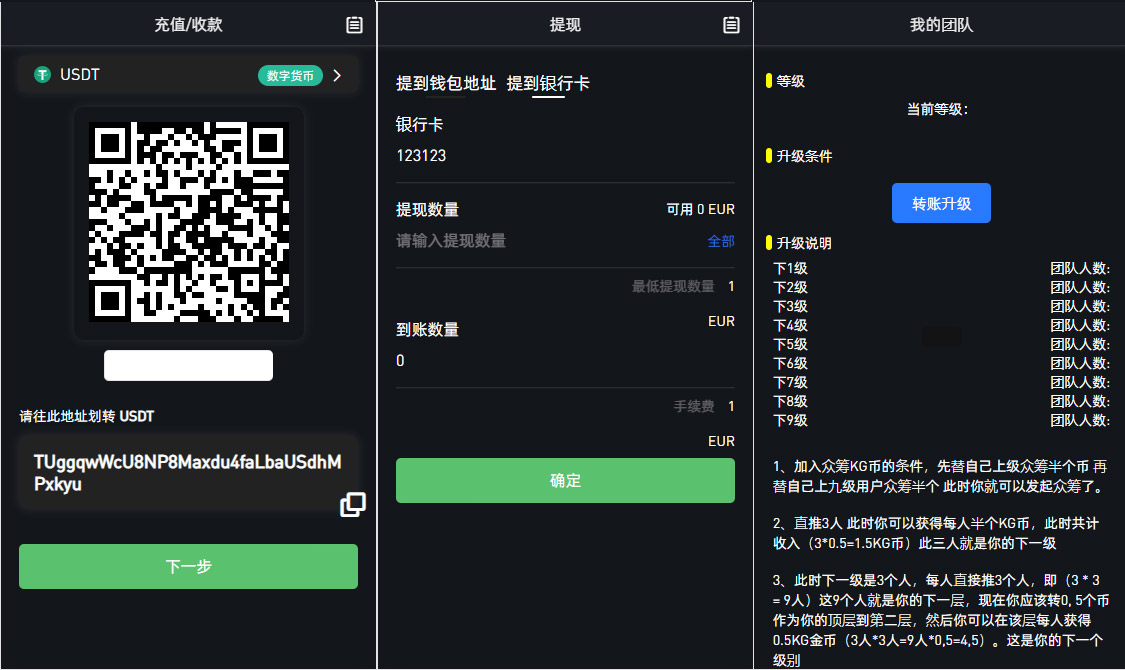Click the 我的团队 panel title

941,25
